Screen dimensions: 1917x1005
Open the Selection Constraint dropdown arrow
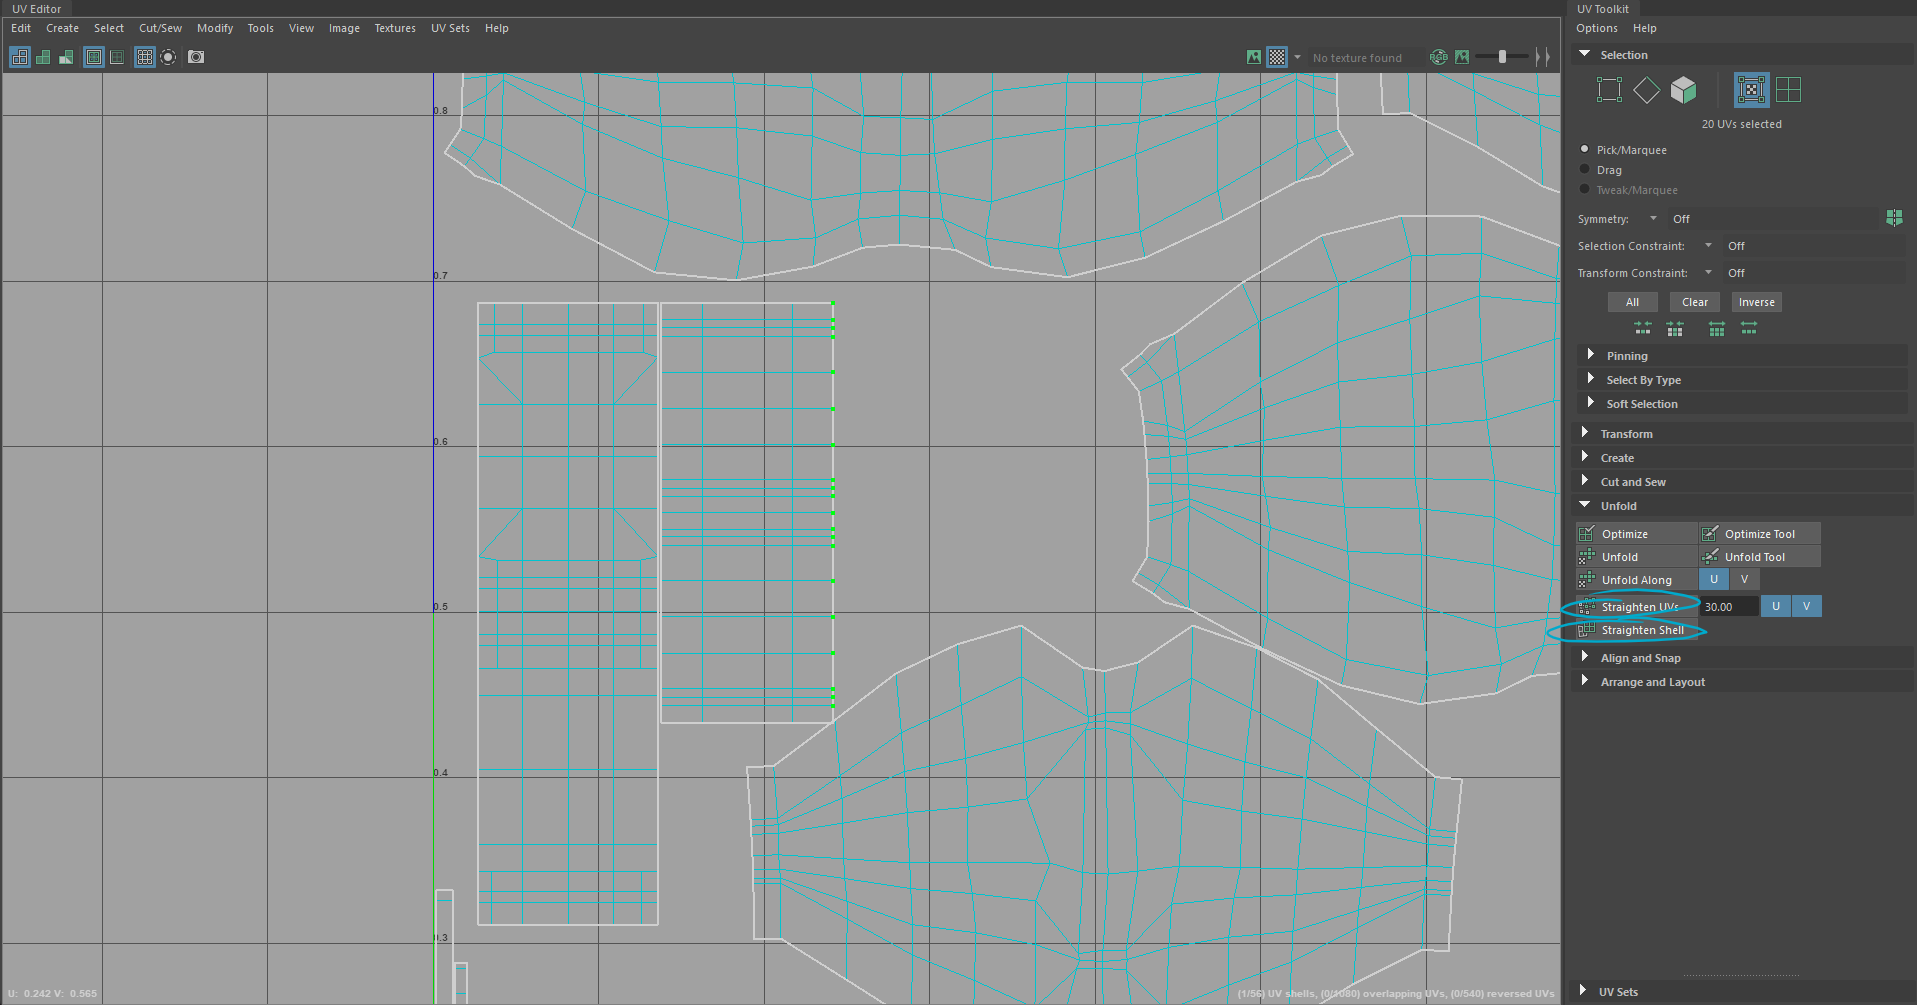tap(1708, 246)
